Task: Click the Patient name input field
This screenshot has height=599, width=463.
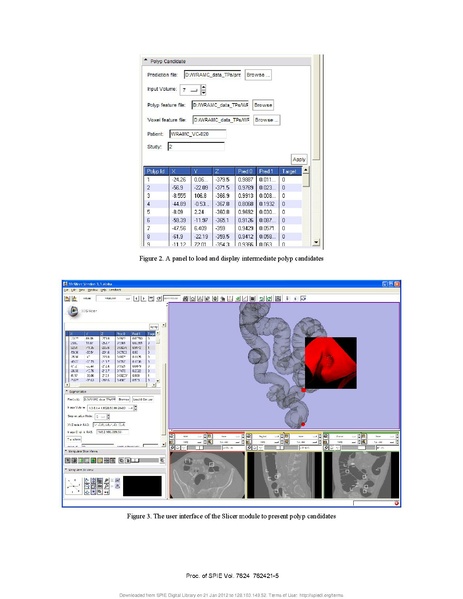Action: [x=198, y=134]
